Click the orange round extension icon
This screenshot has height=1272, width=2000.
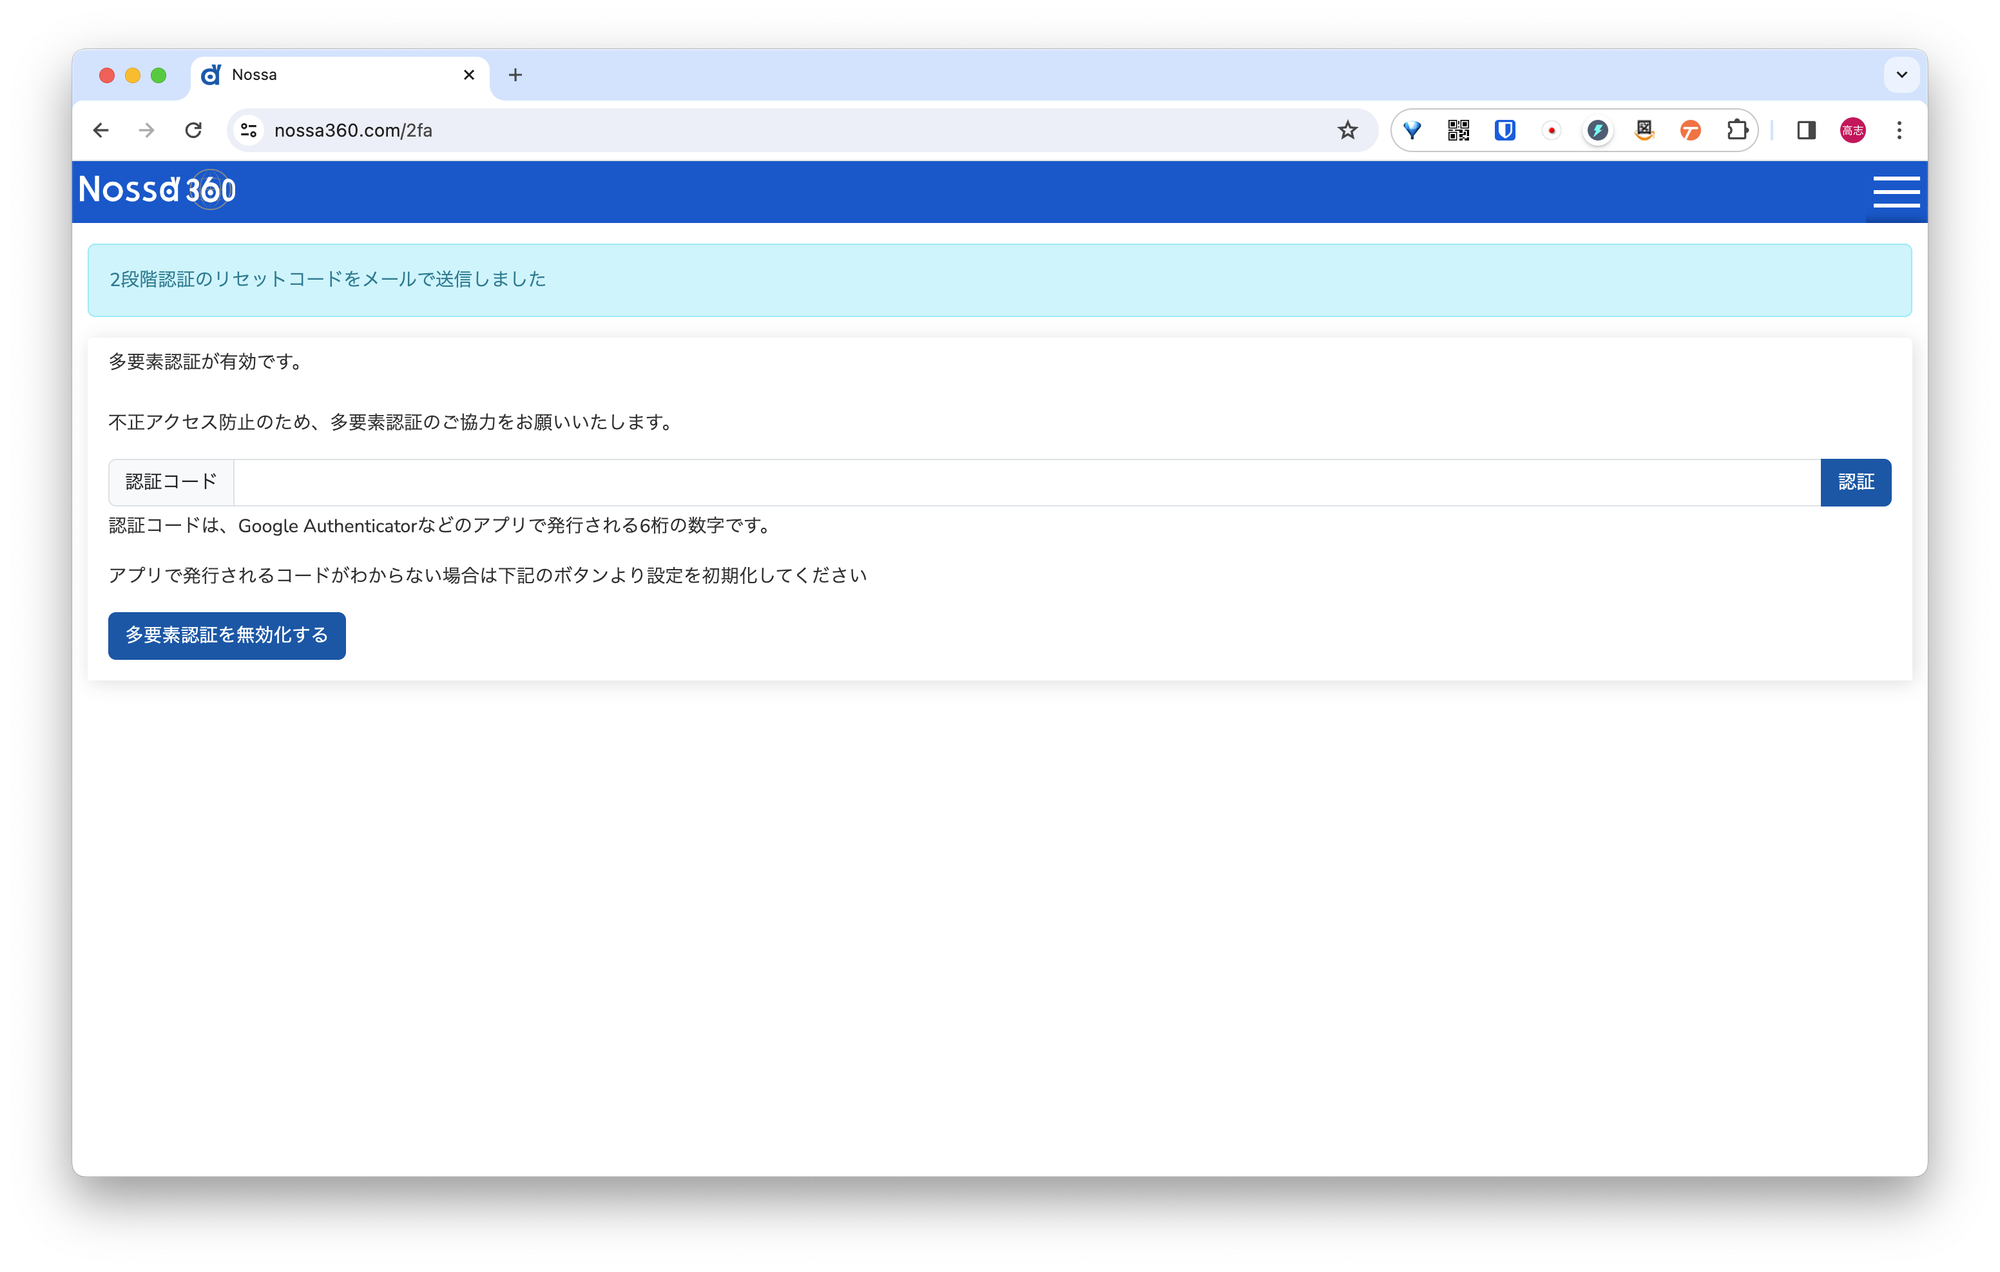click(1691, 130)
